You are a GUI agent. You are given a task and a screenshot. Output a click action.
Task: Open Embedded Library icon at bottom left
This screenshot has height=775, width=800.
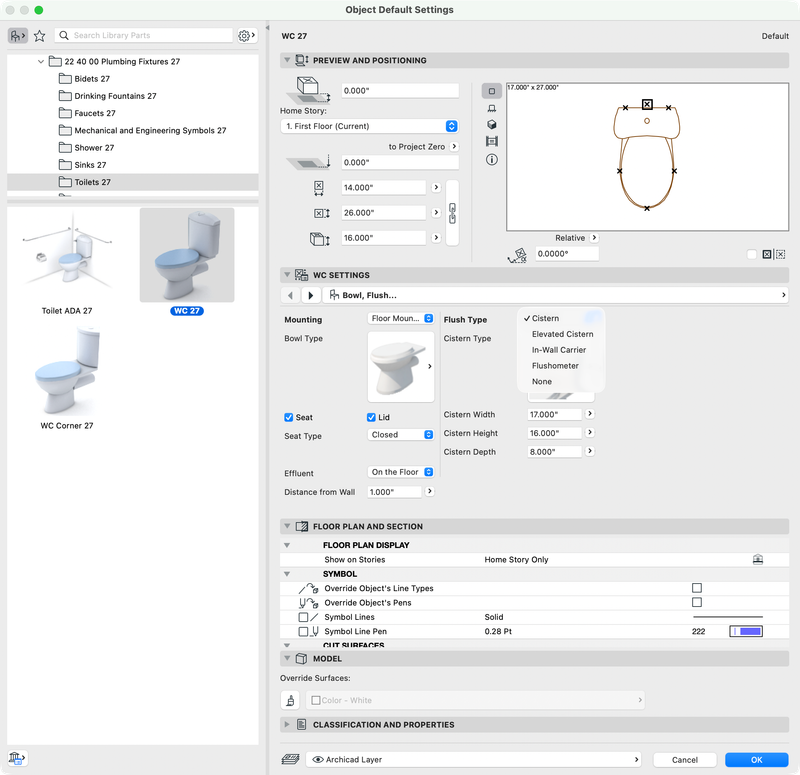pos(17,758)
